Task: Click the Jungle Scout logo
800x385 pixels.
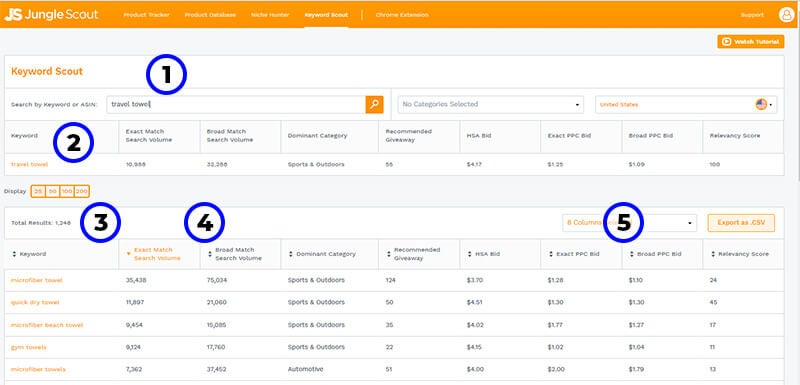Action: point(52,14)
